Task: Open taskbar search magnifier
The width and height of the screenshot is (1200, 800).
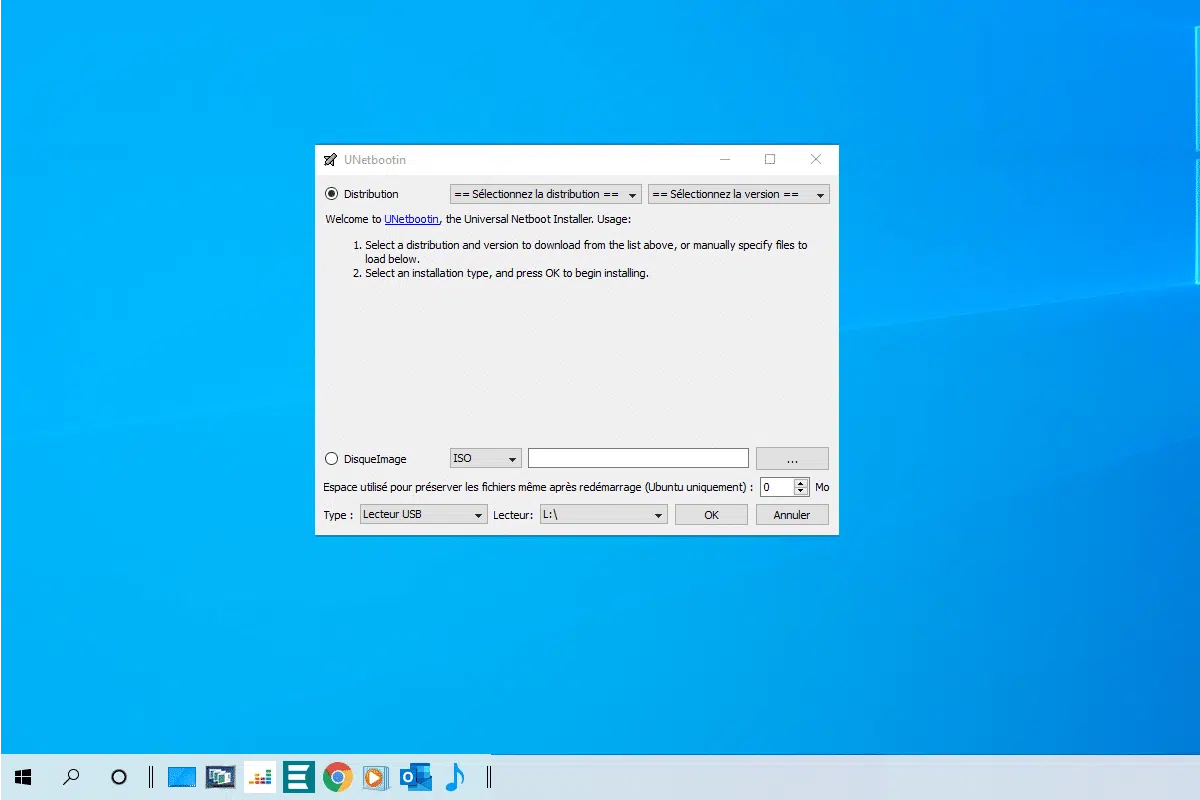Action: coord(71,777)
